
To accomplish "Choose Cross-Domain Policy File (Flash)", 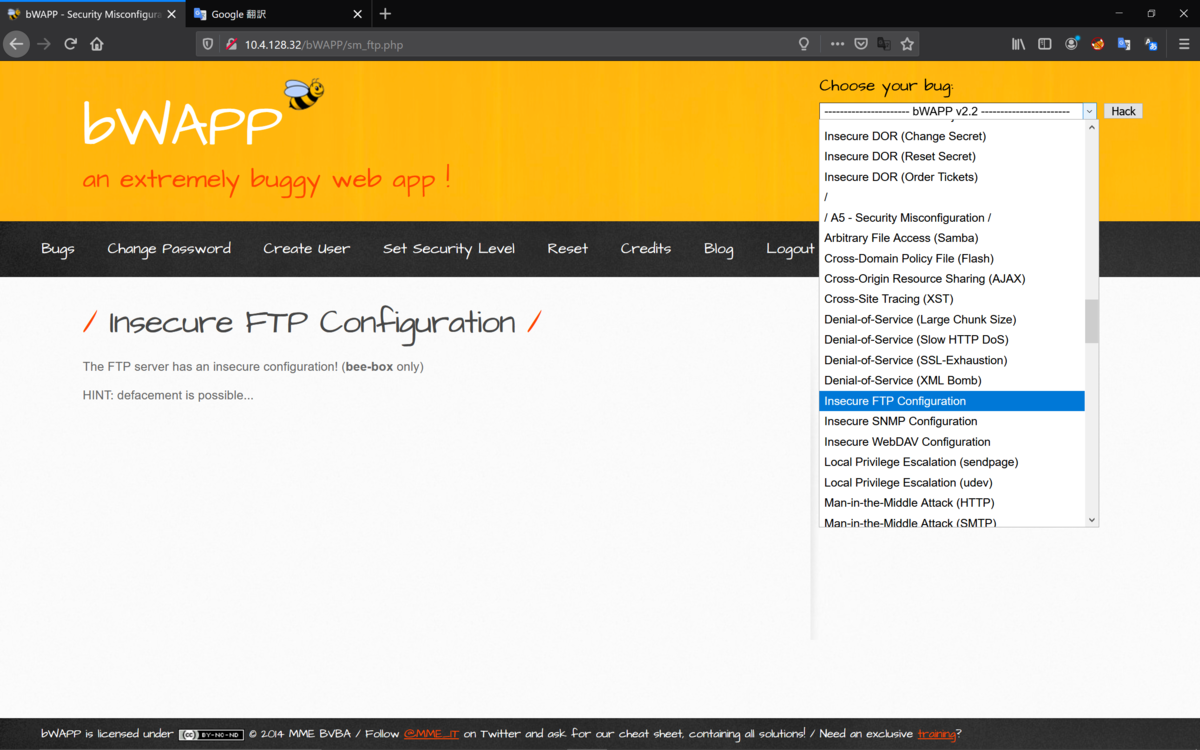I will tap(952, 258).
